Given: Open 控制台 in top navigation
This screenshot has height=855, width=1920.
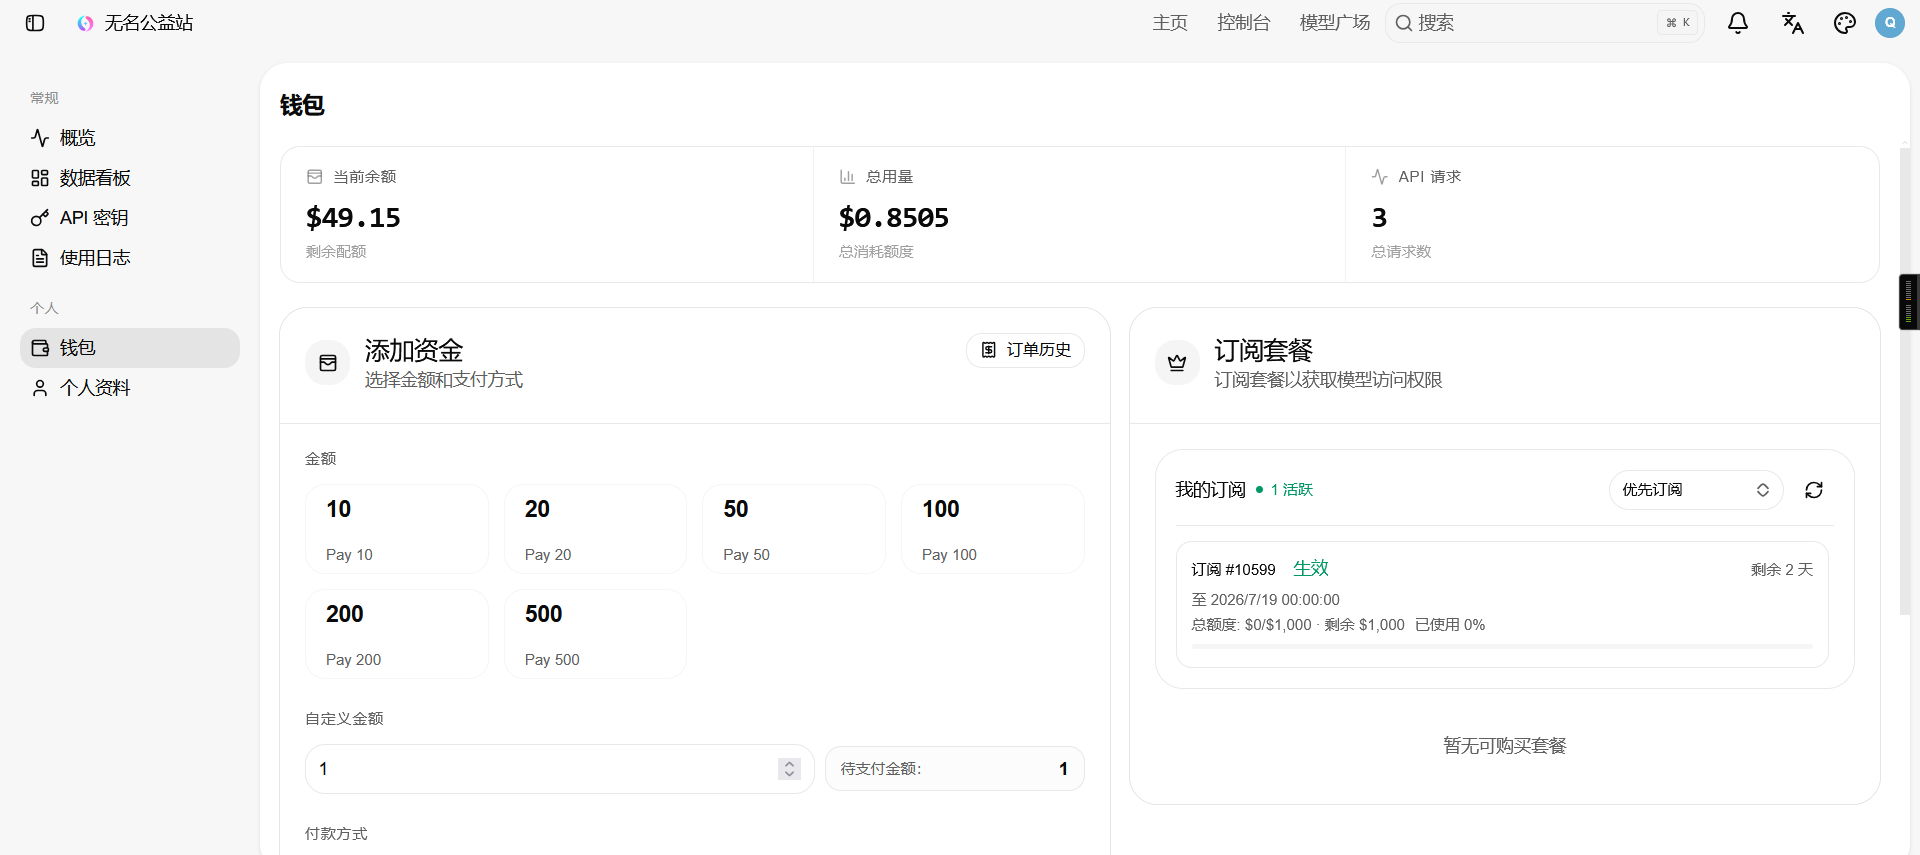Looking at the screenshot, I should (1244, 23).
